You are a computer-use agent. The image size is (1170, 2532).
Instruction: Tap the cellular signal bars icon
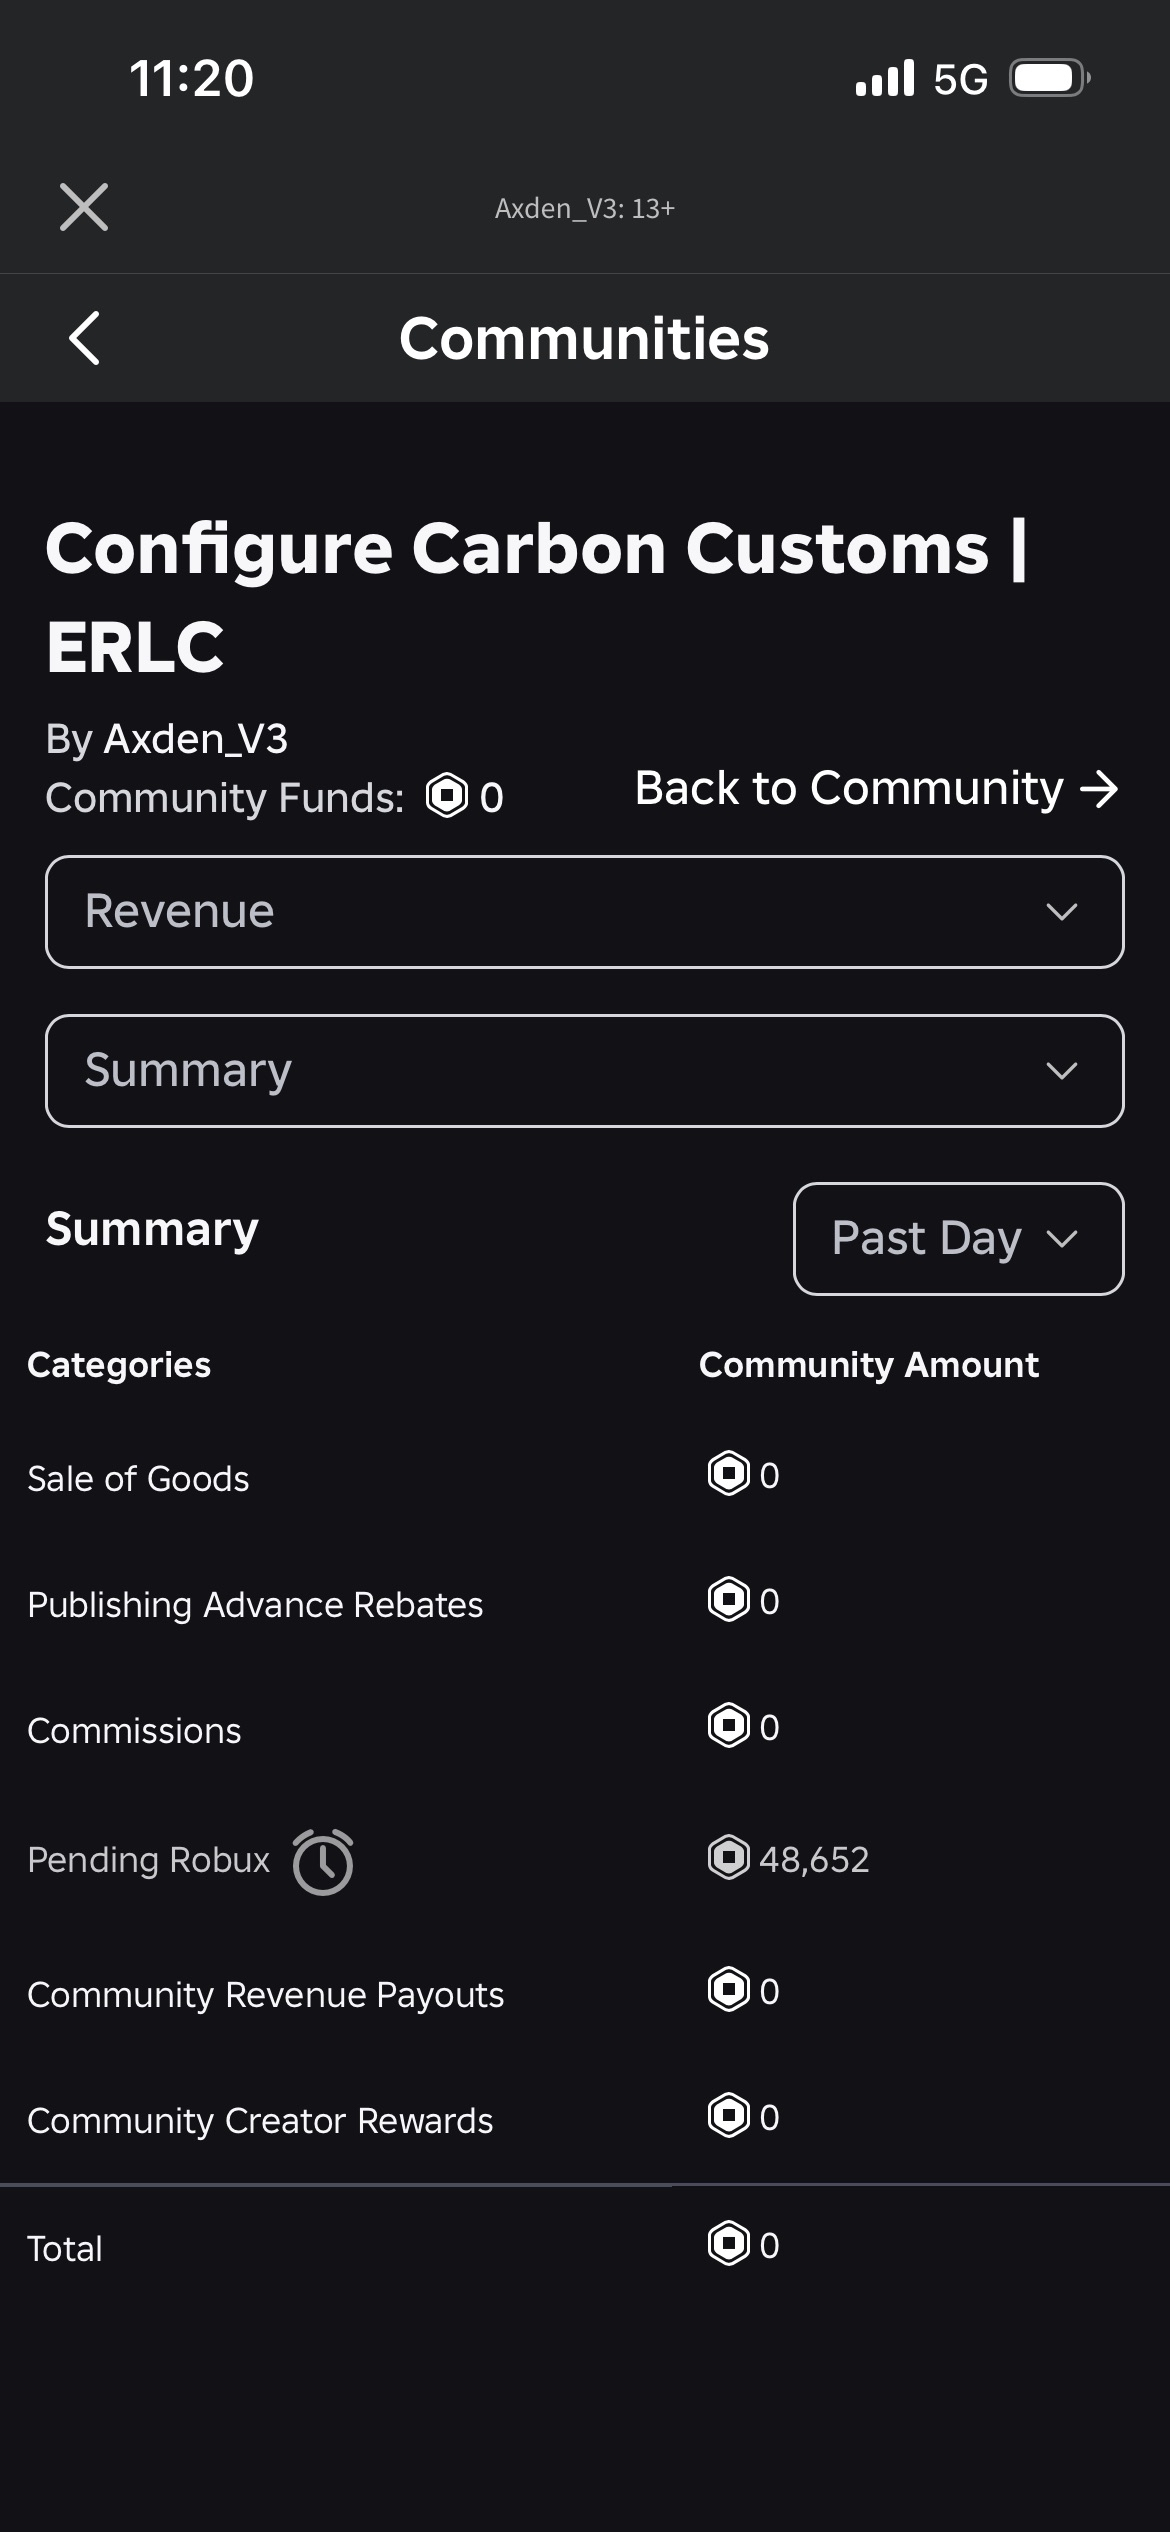[x=885, y=78]
